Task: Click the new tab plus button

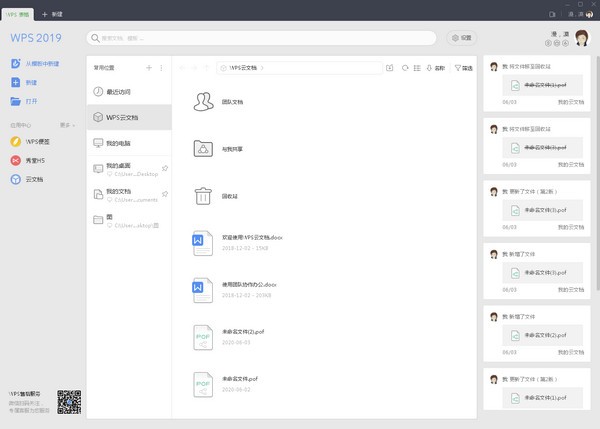Action: 44,14
